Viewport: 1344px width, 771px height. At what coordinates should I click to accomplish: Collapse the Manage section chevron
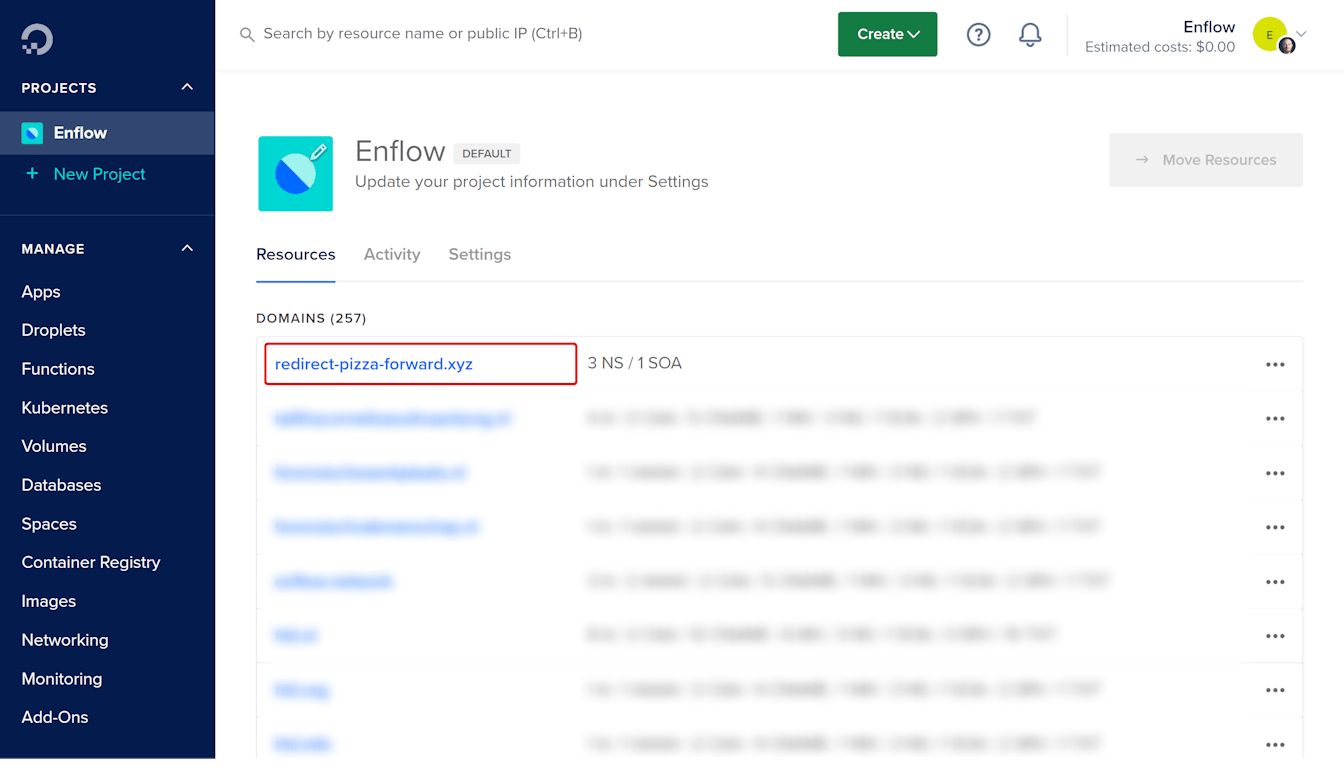[187, 249]
